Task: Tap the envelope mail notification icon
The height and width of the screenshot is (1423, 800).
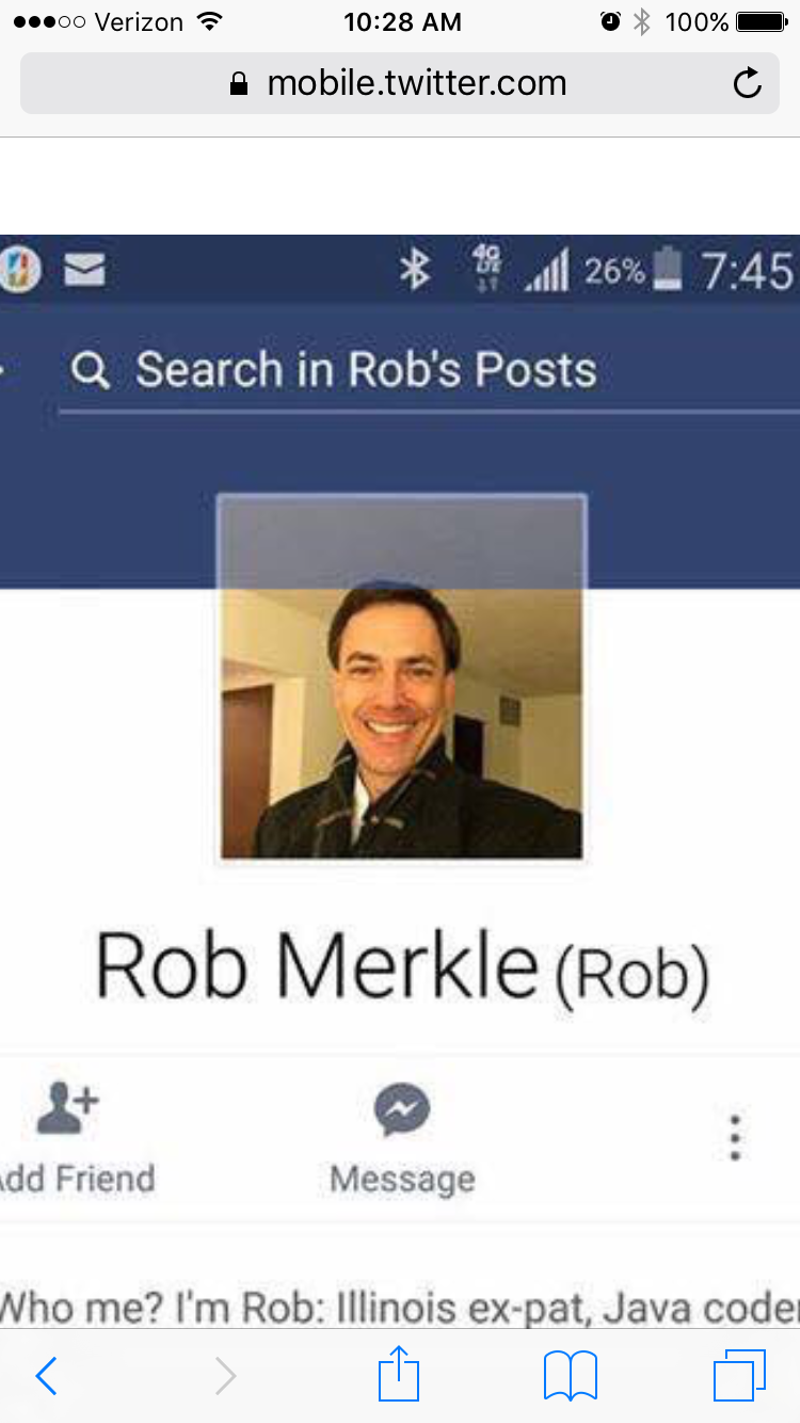Action: click(85, 271)
